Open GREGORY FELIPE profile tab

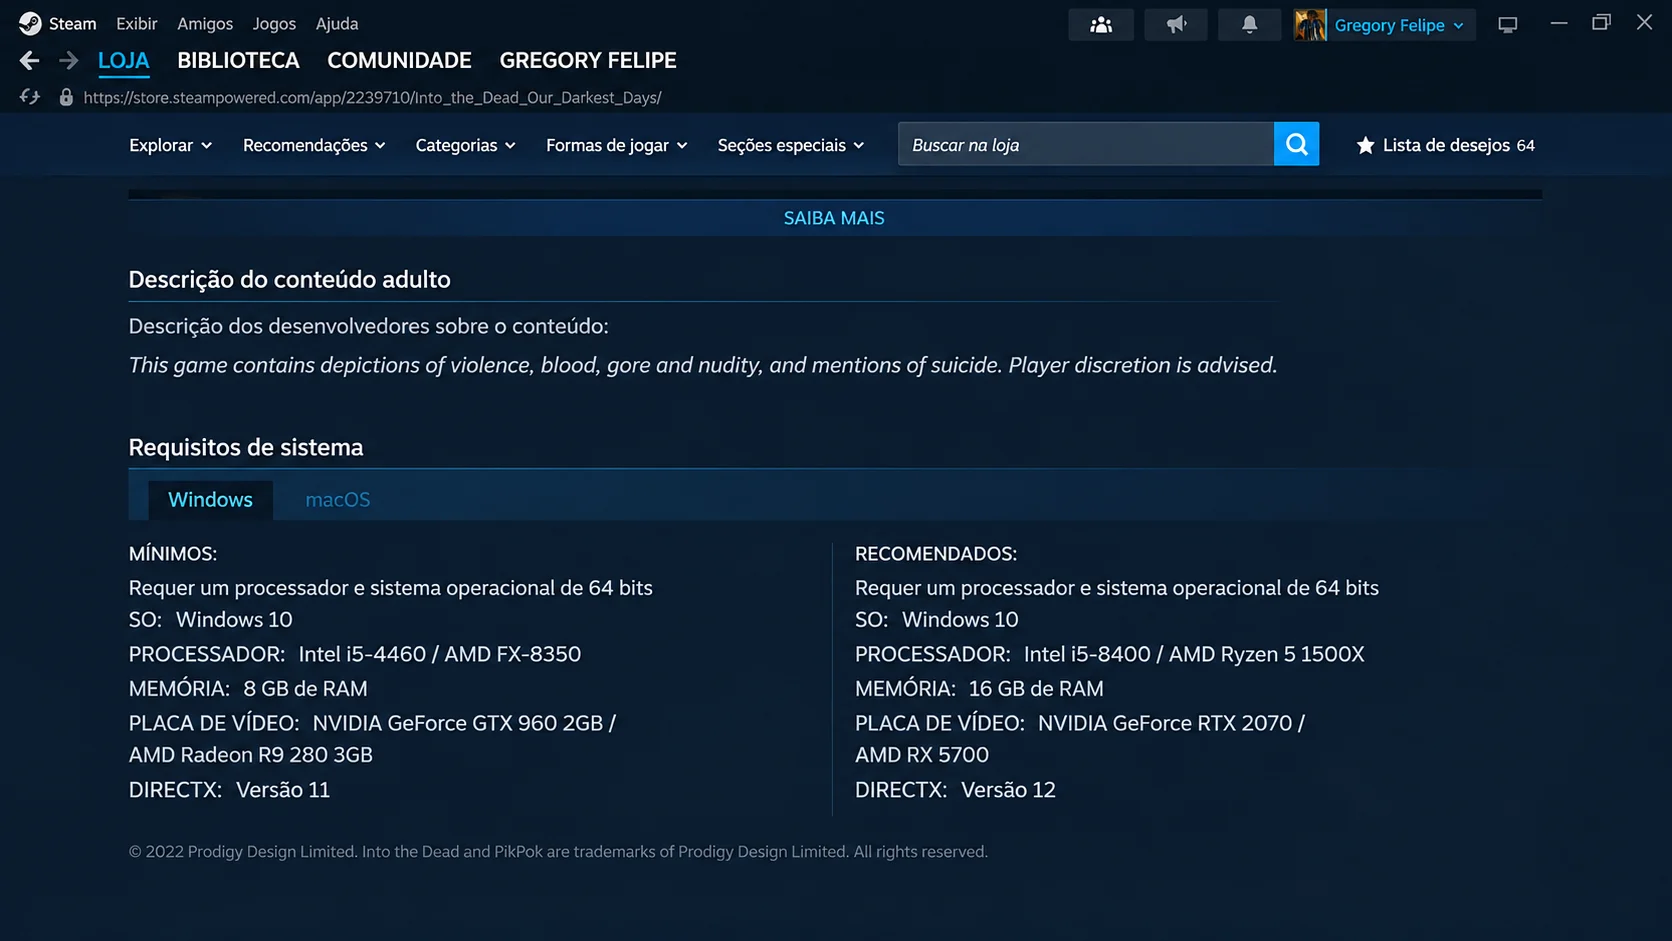pyautogui.click(x=588, y=61)
